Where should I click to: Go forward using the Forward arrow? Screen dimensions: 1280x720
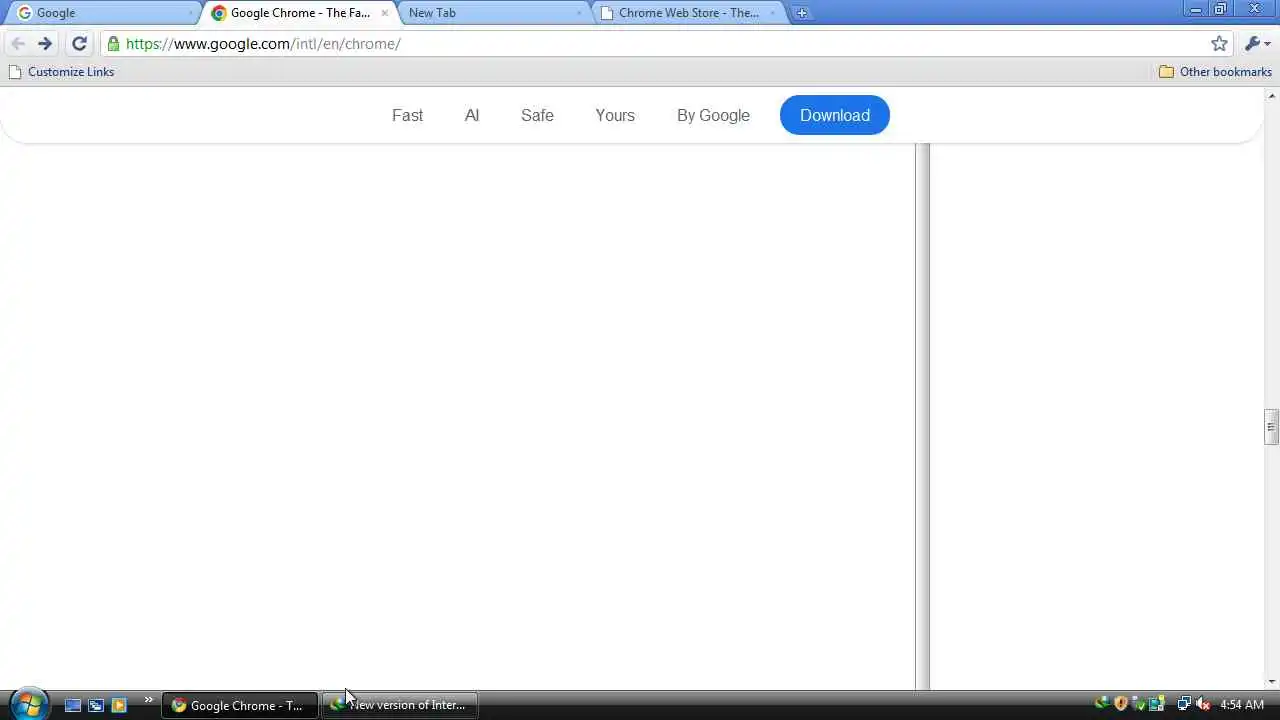point(45,43)
